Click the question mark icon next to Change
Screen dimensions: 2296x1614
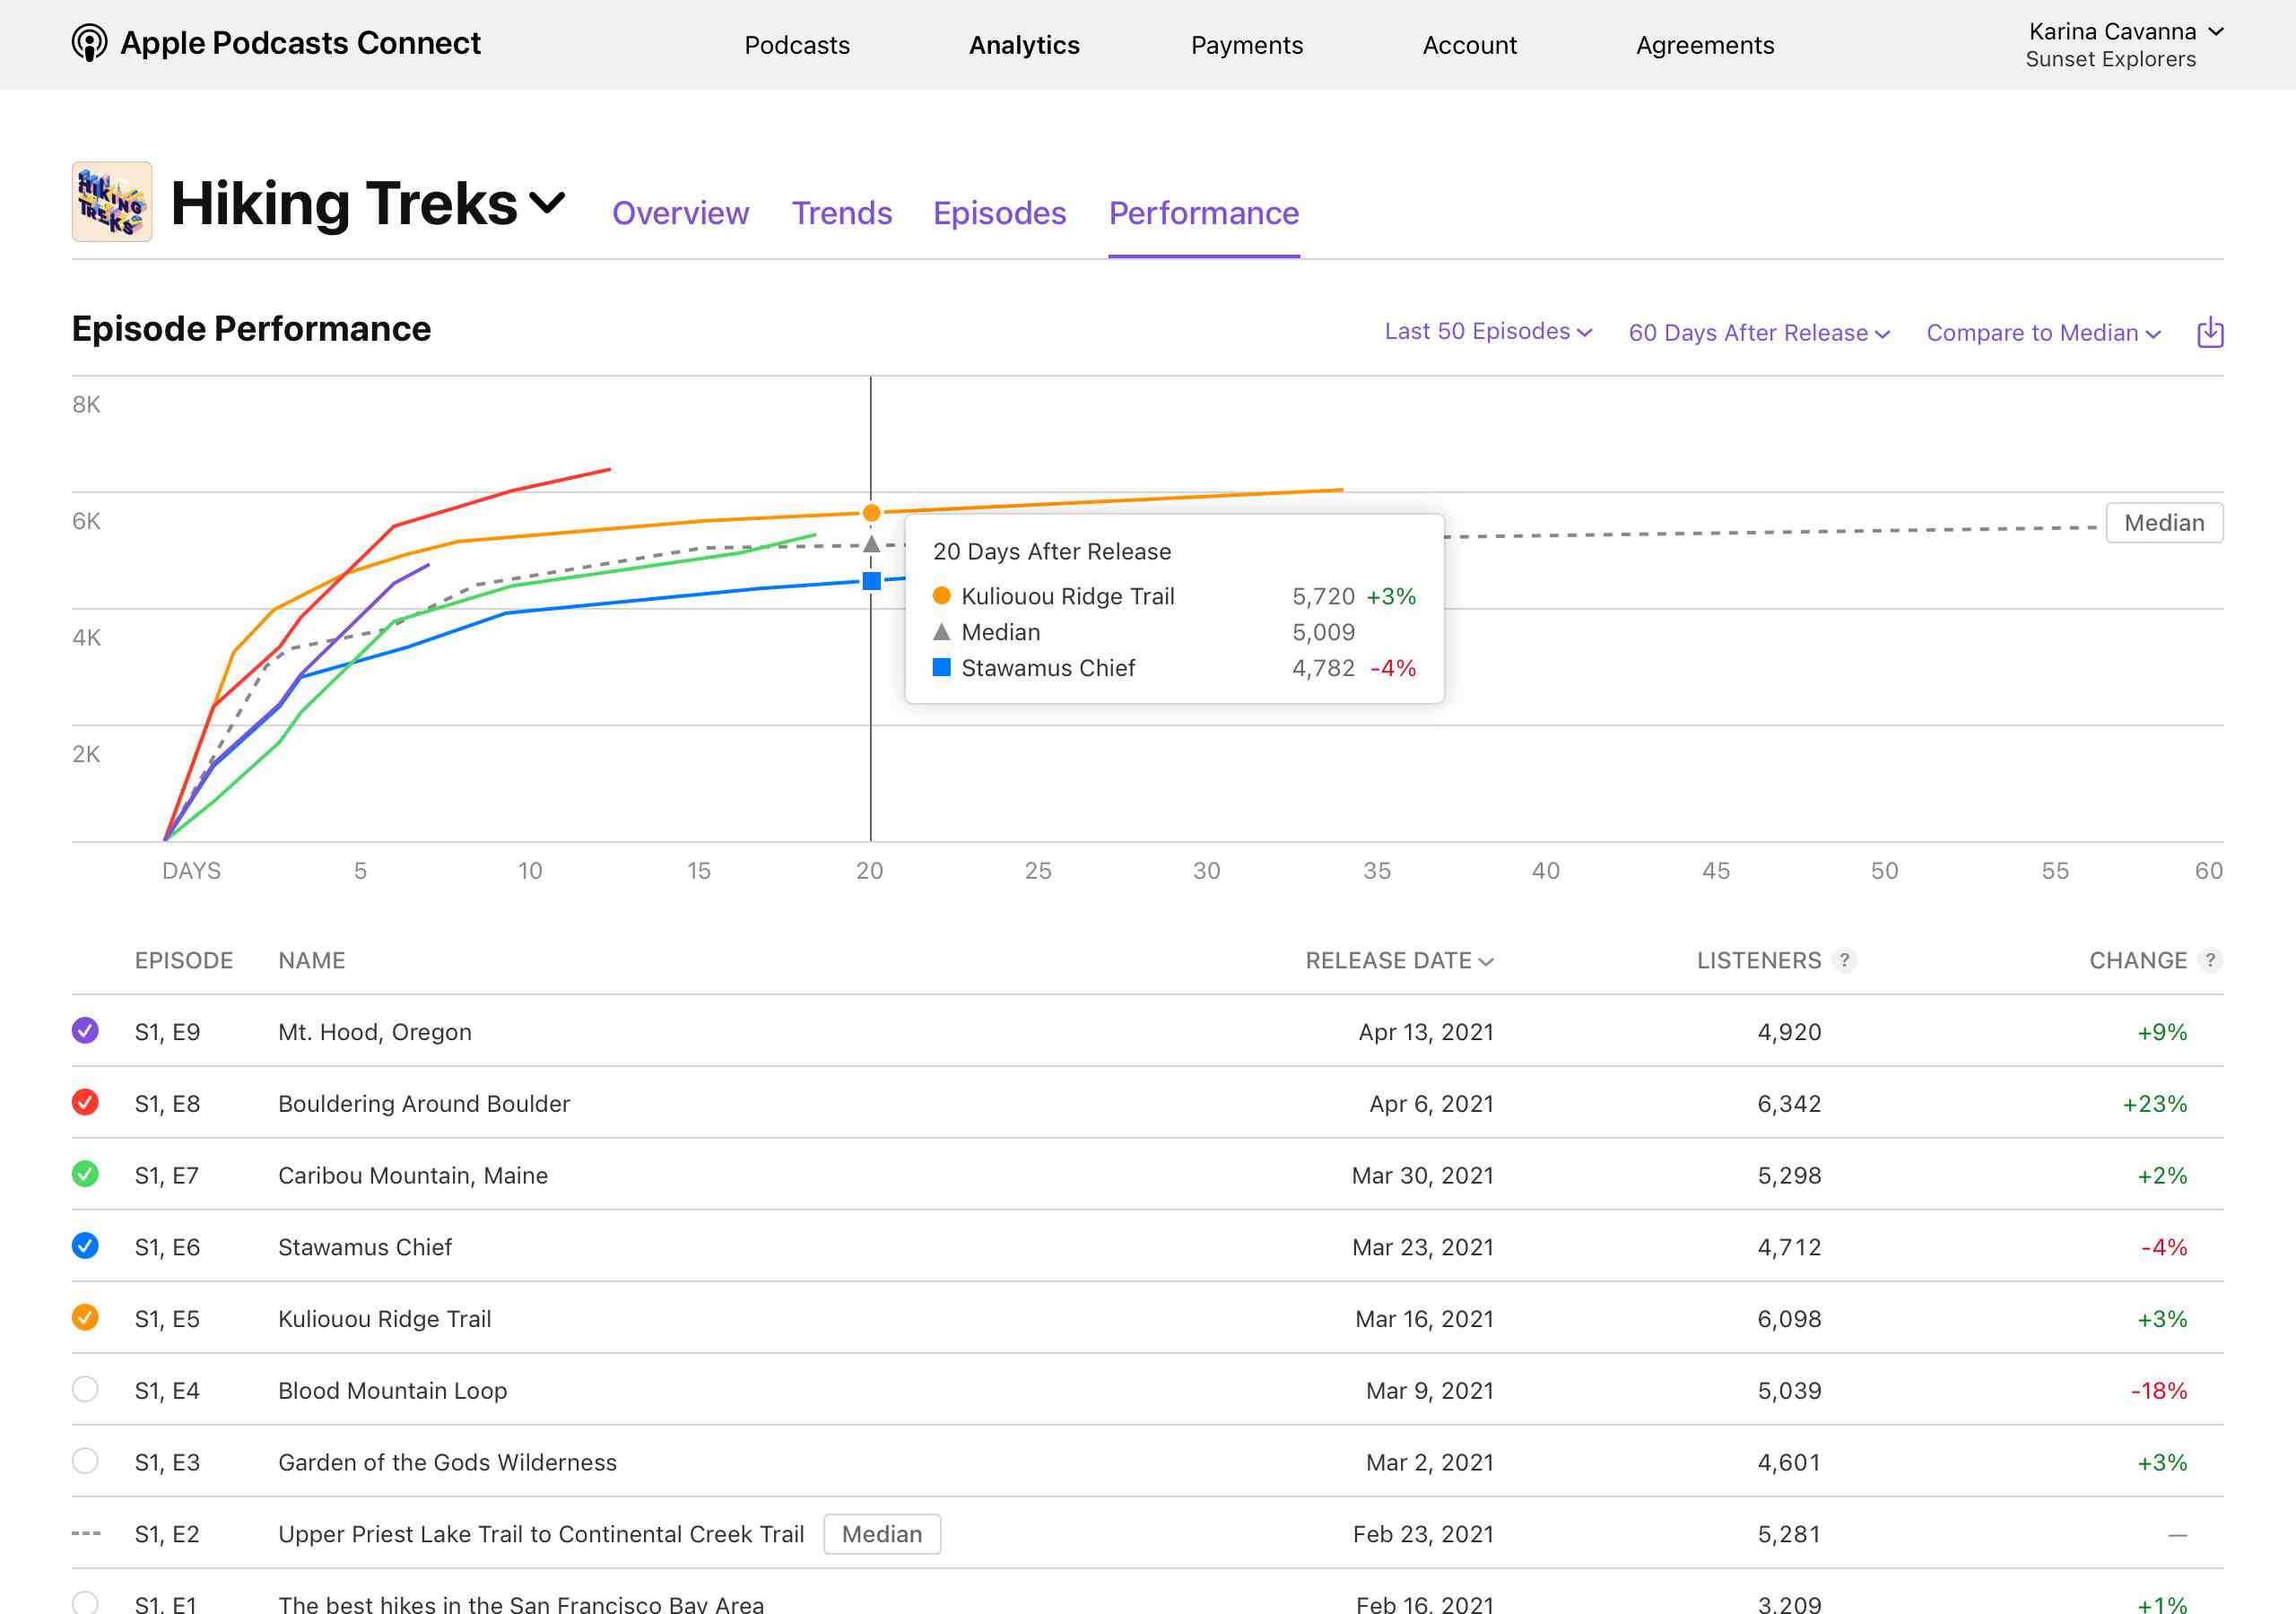pos(2212,959)
